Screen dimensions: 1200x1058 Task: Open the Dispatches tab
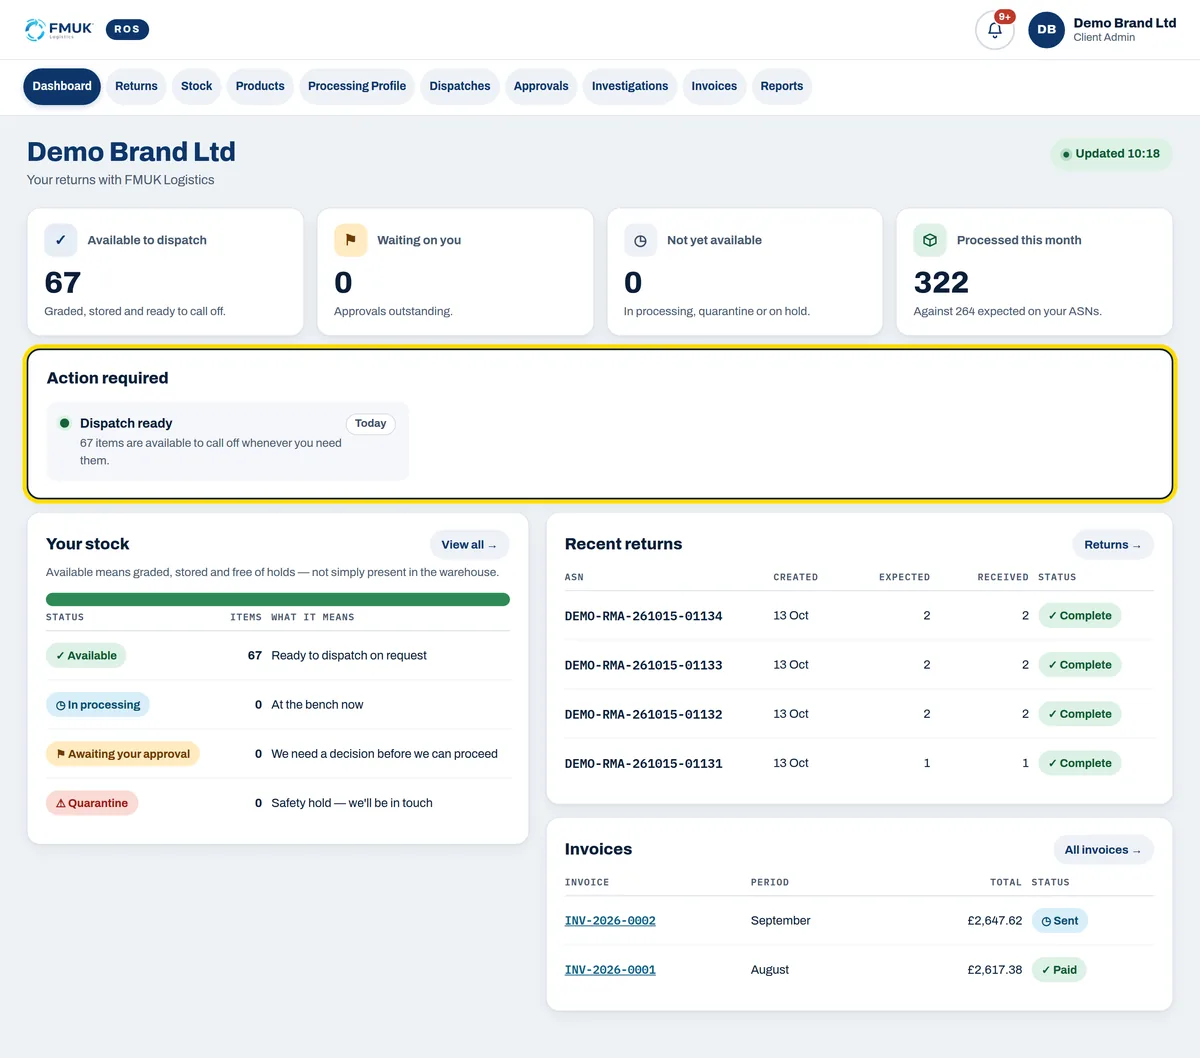460,86
